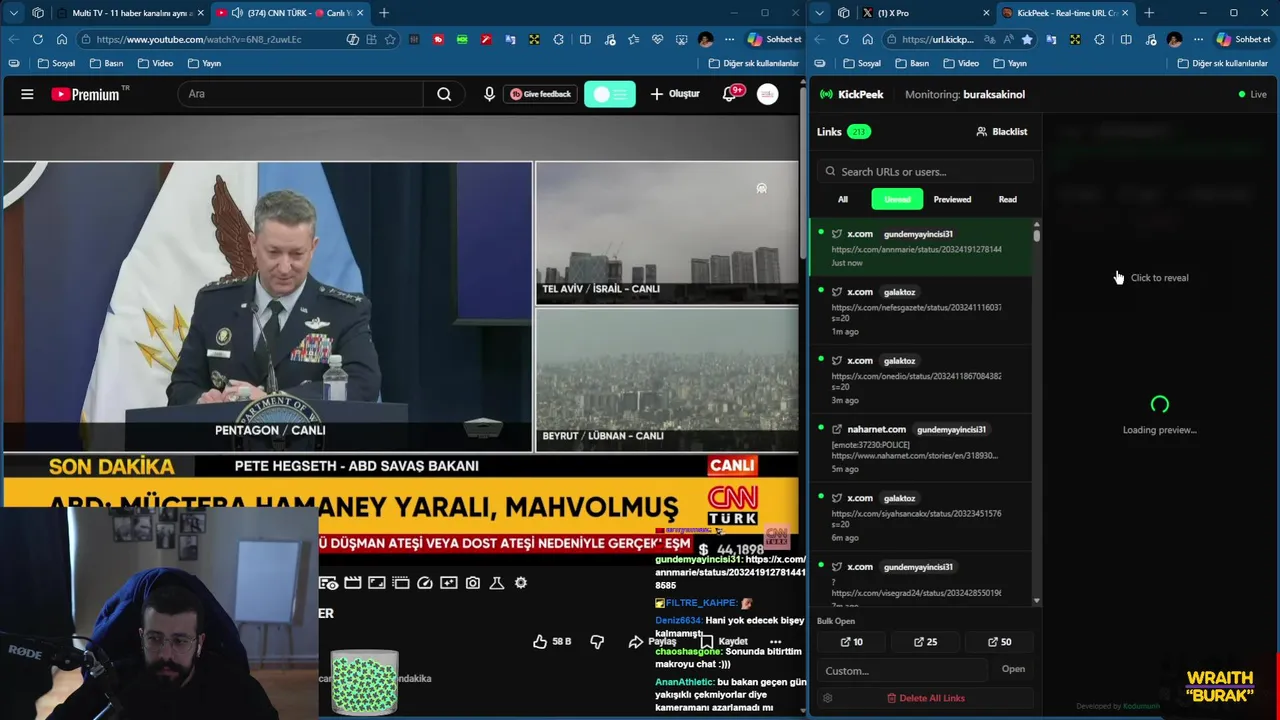Screen dimensions: 1280x720
Task: Switch to KickPeek tab
Action: tap(1065, 13)
